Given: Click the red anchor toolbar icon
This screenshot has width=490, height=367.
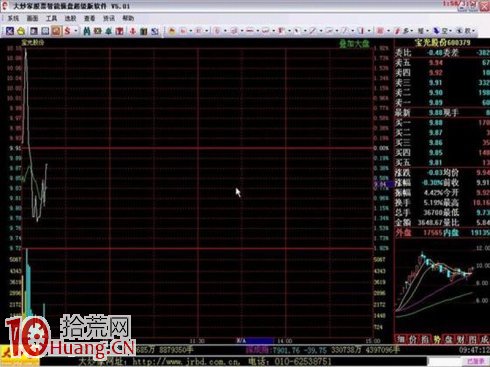Looking at the screenshot, I should point(133,31).
